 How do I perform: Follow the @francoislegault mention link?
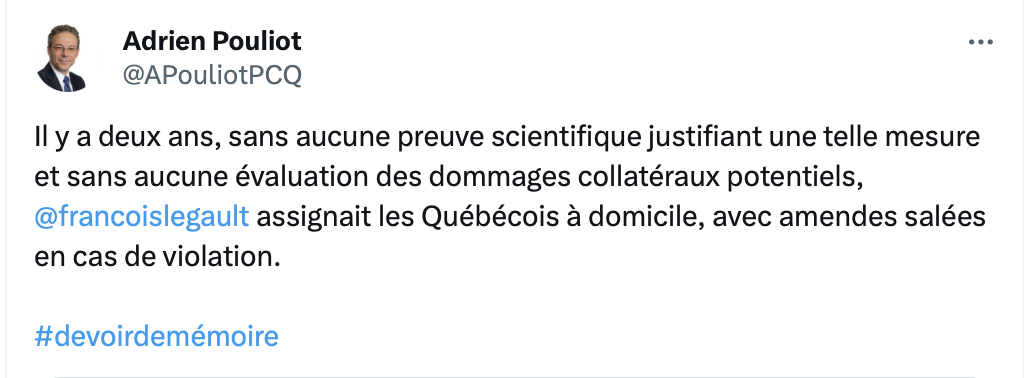pyautogui.click(x=142, y=216)
